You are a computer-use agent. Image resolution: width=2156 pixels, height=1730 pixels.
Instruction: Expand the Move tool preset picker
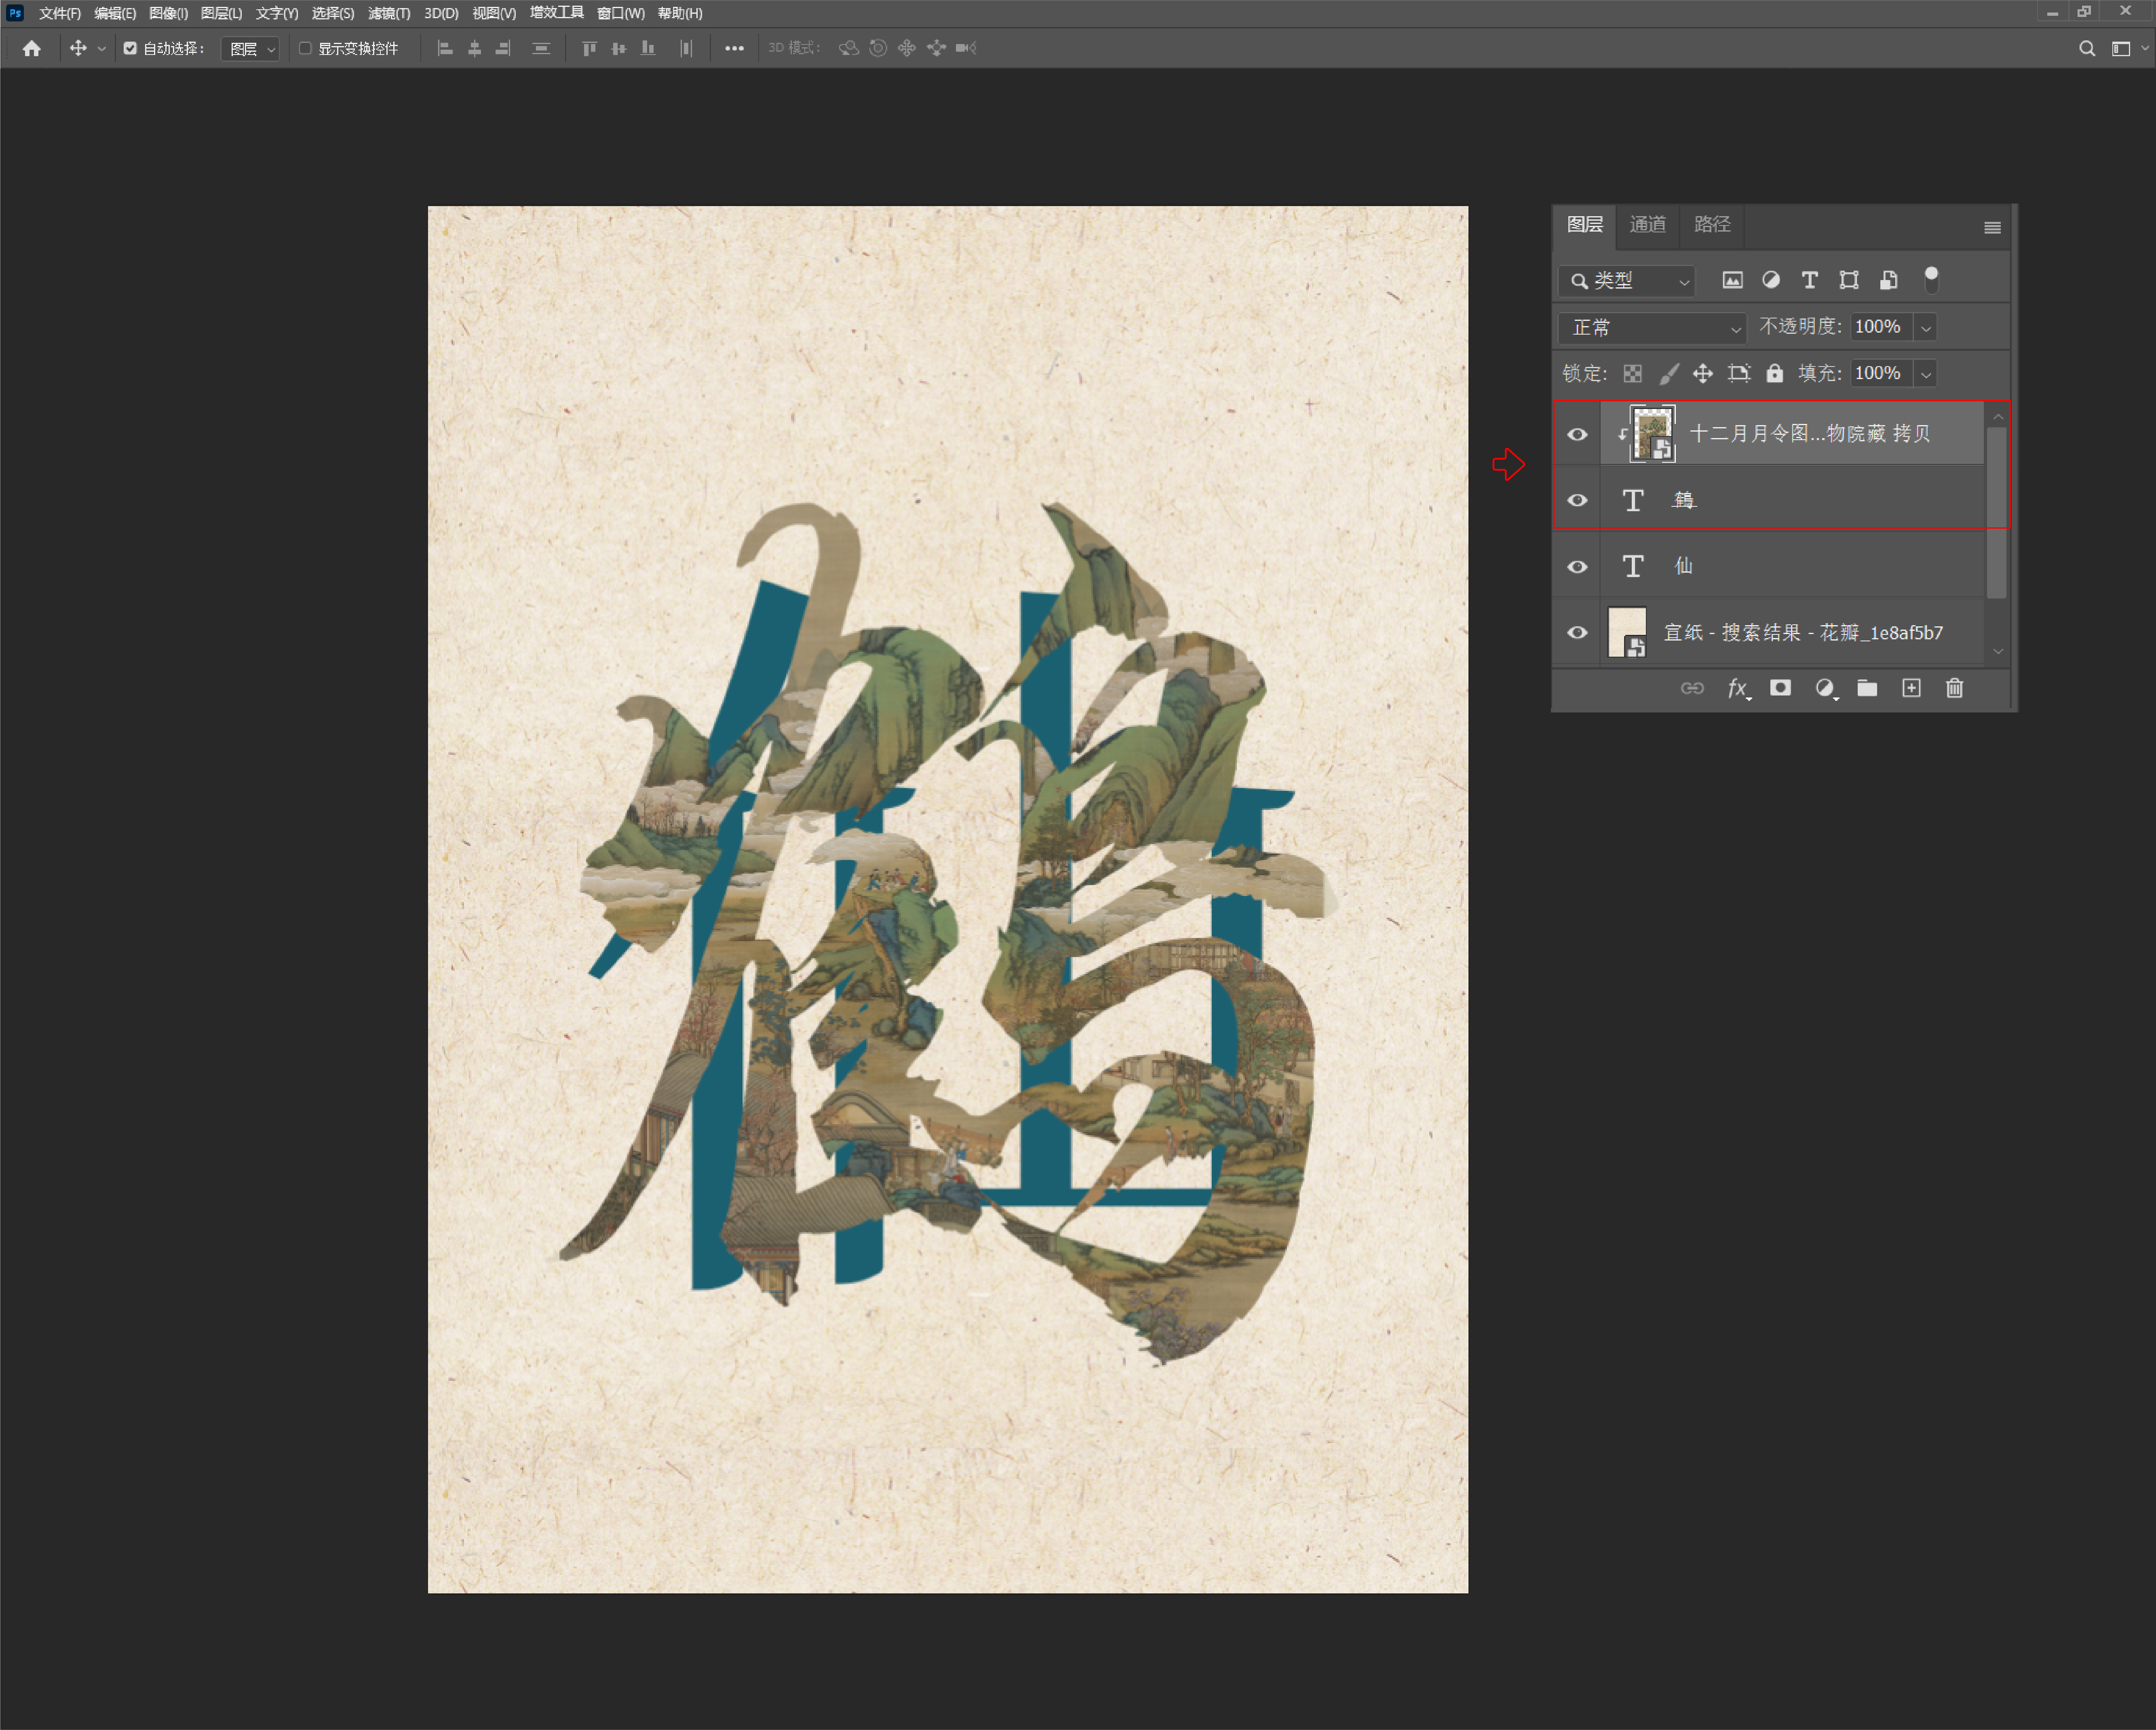coord(101,48)
